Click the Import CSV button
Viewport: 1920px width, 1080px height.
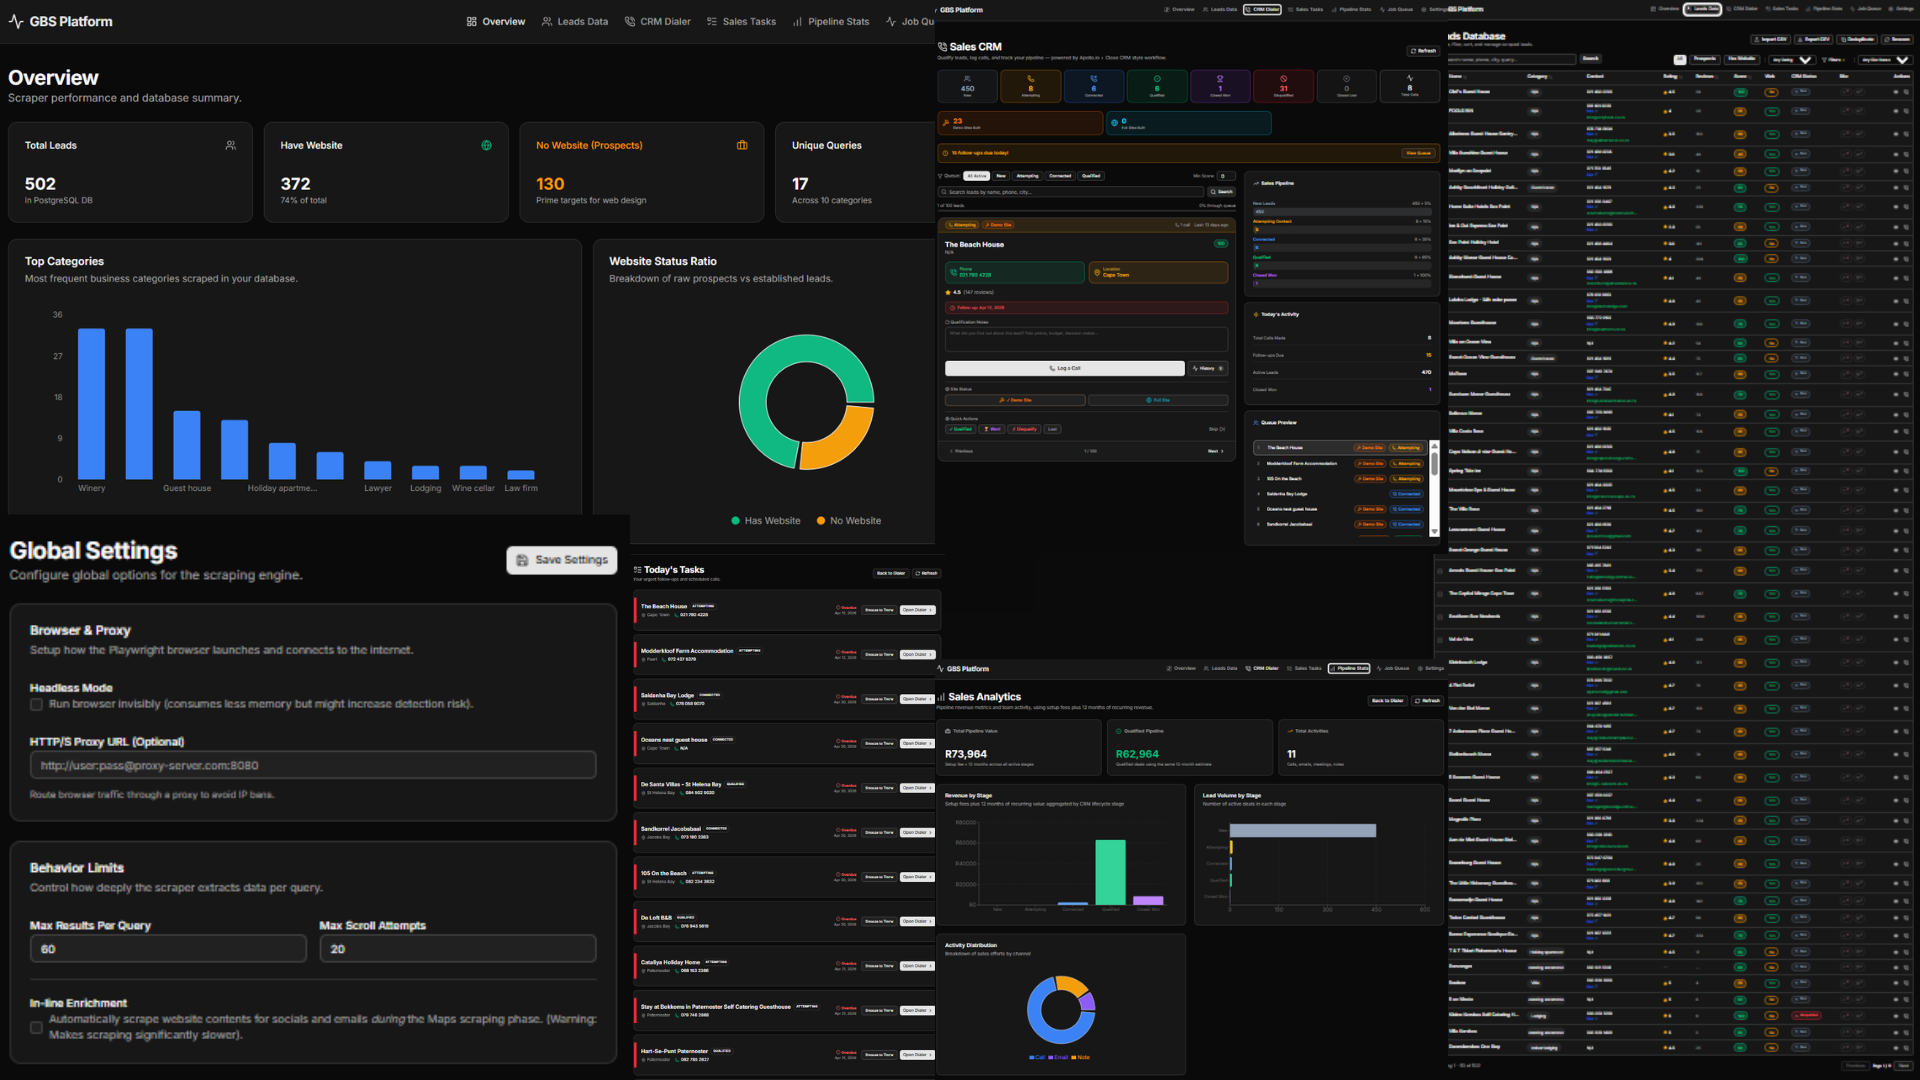(x=1771, y=39)
